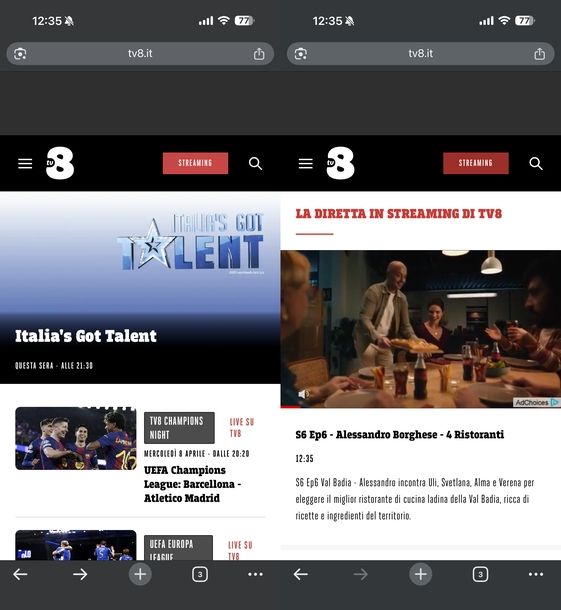Open tab switcher showing 3 in right toolbar
561x610 pixels.
click(480, 574)
